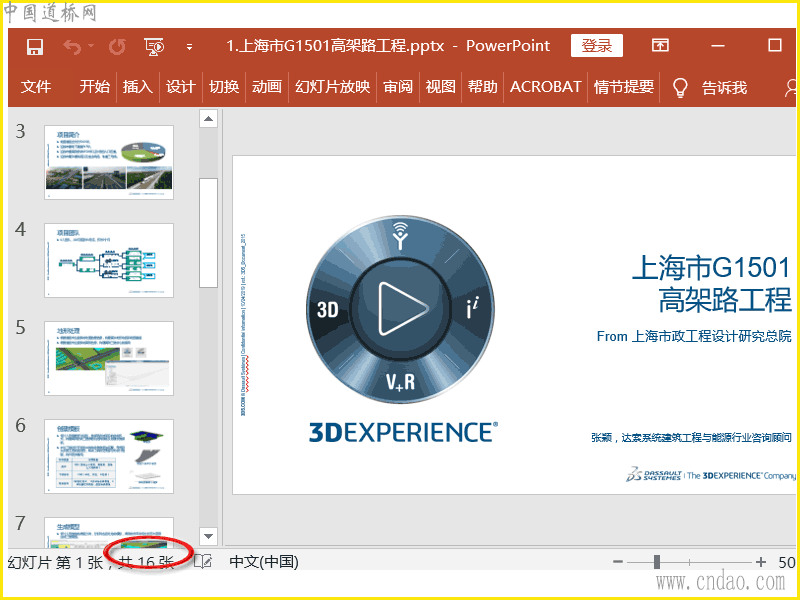Click the thumbnail pane scrollbar thumb

pyautogui.click(x=208, y=233)
